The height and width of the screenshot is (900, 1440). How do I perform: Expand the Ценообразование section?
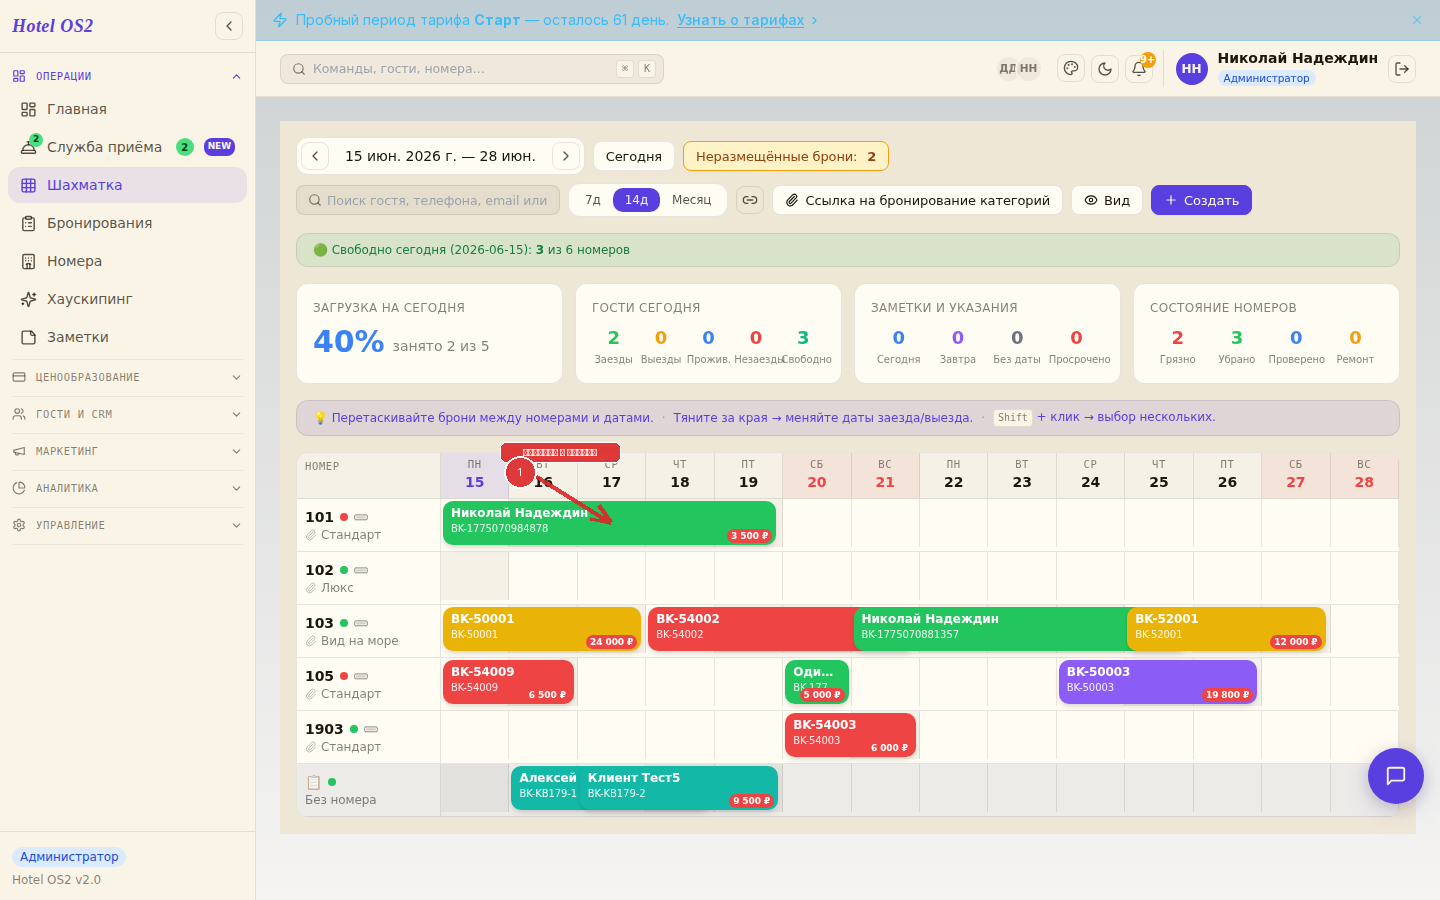[x=127, y=377]
